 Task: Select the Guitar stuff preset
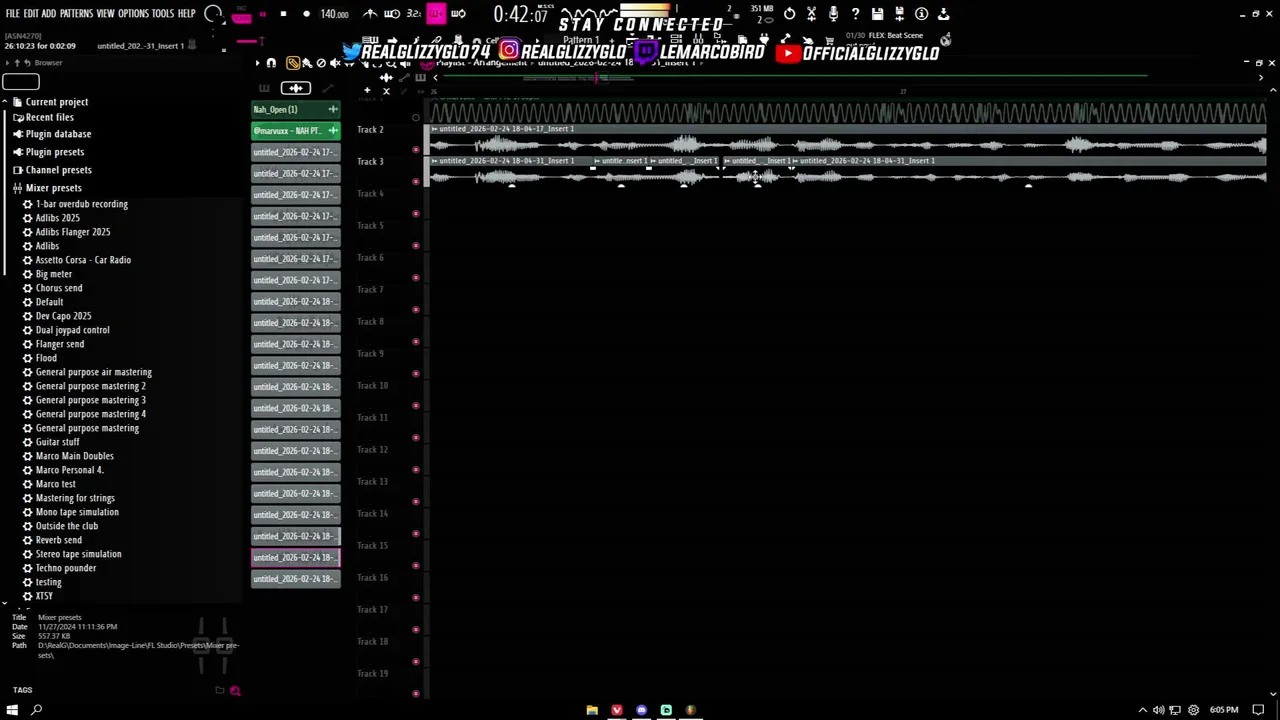tap(57, 442)
